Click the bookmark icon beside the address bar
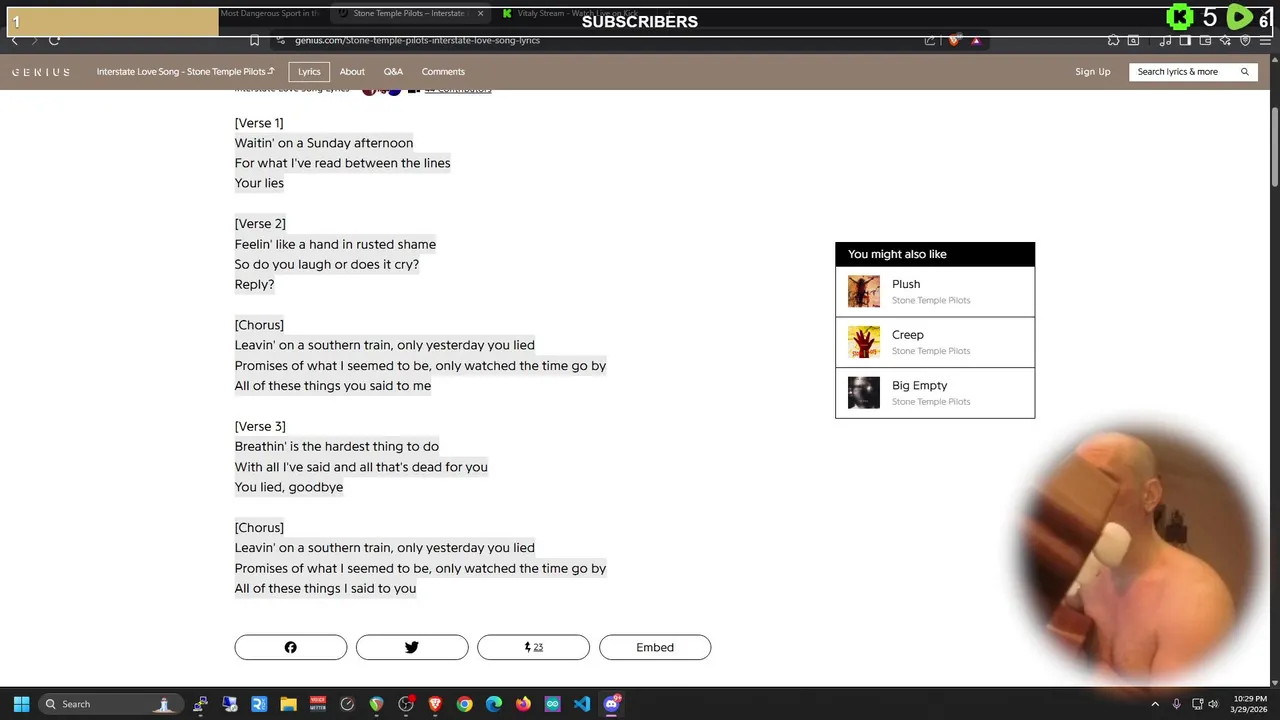 click(254, 40)
